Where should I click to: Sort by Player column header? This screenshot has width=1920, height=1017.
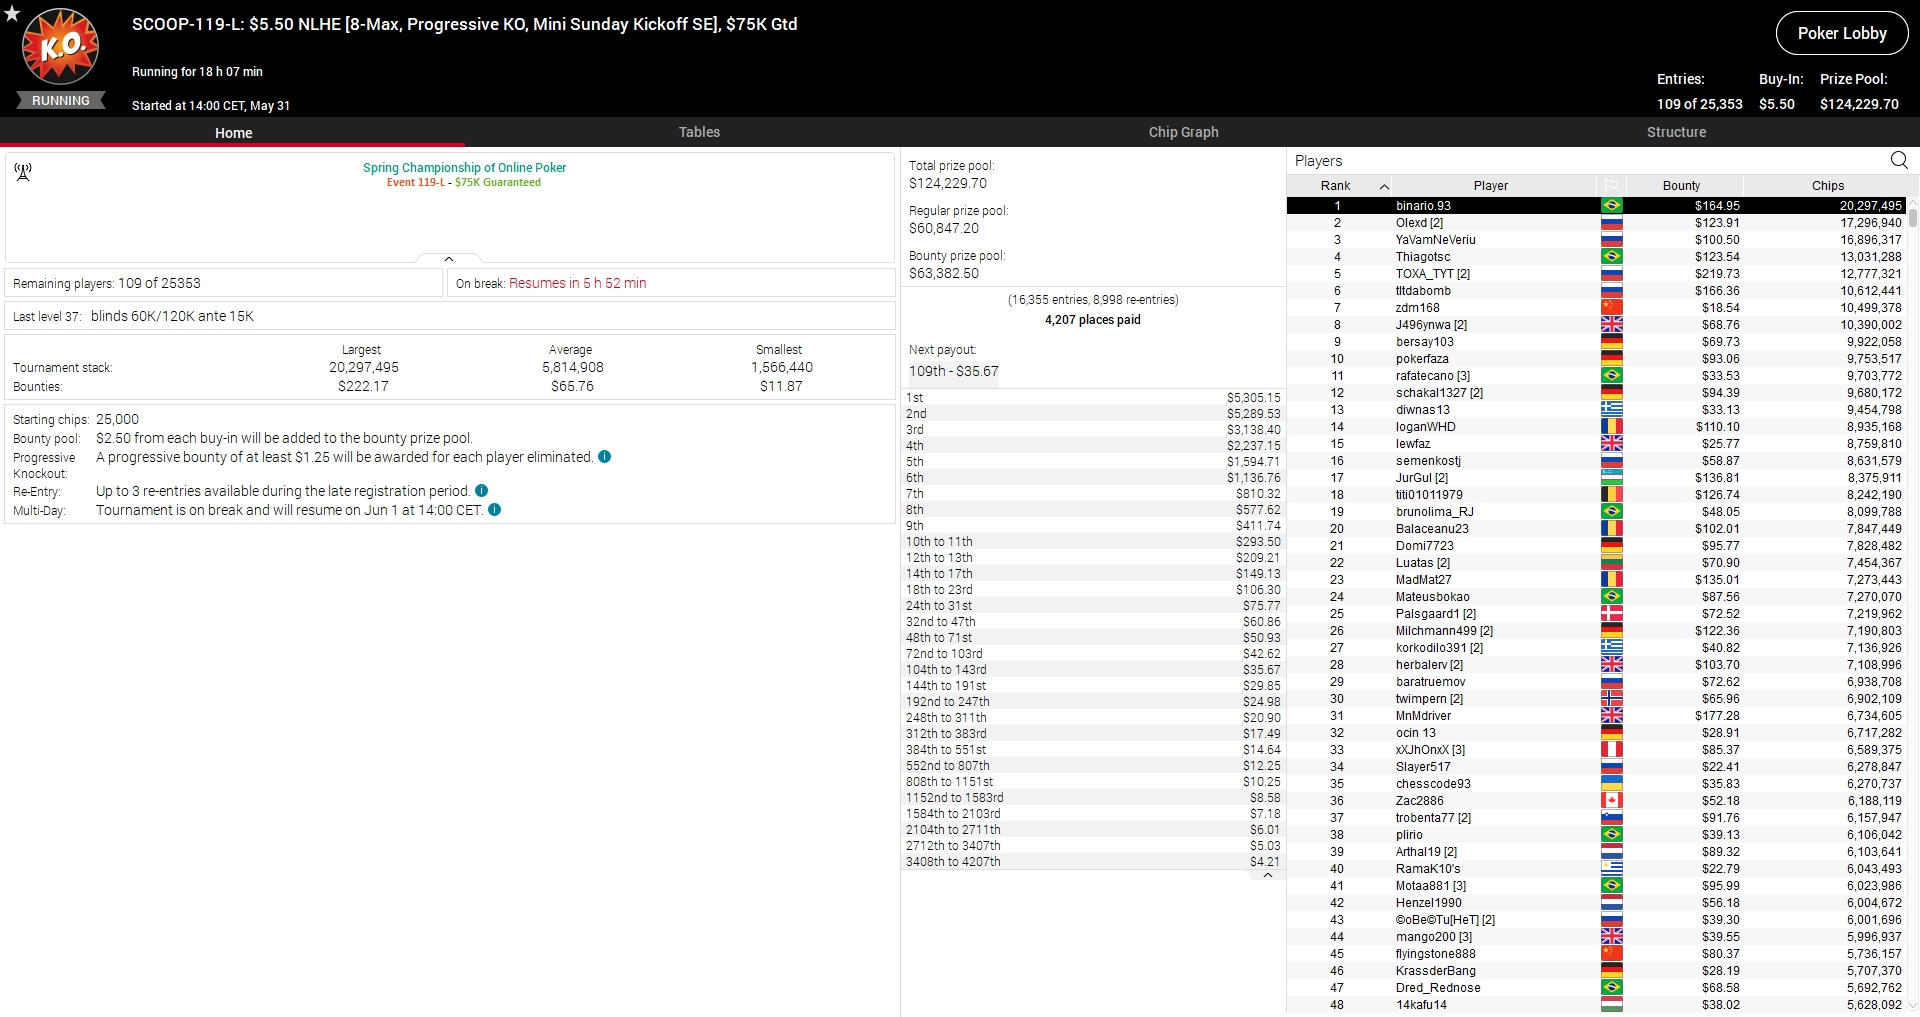click(x=1490, y=186)
